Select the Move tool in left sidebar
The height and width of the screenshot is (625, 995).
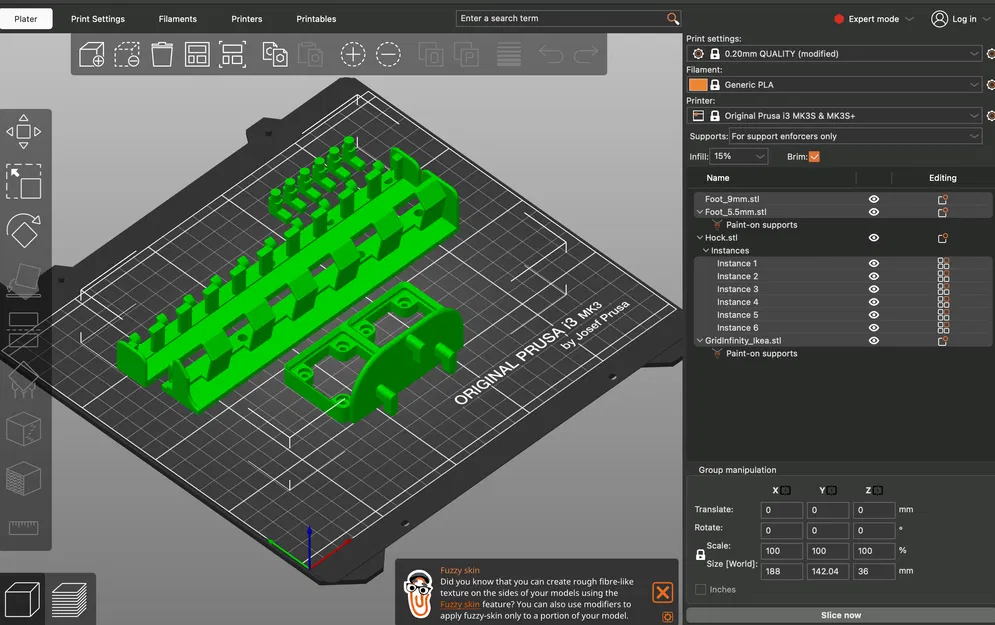click(x=23, y=132)
